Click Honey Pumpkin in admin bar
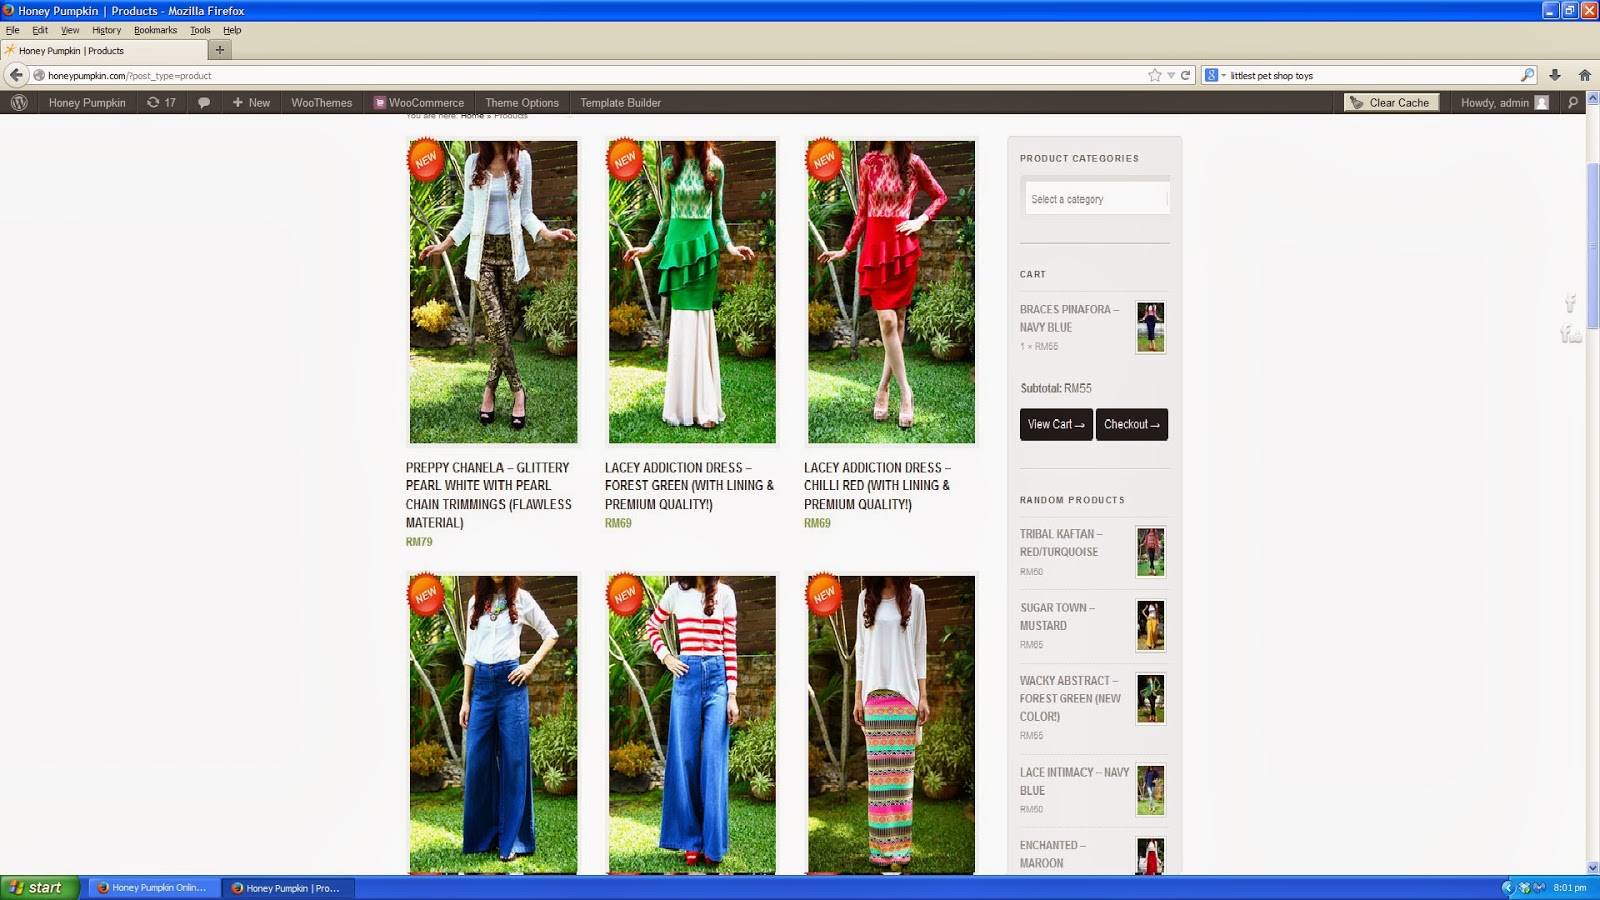 87,102
